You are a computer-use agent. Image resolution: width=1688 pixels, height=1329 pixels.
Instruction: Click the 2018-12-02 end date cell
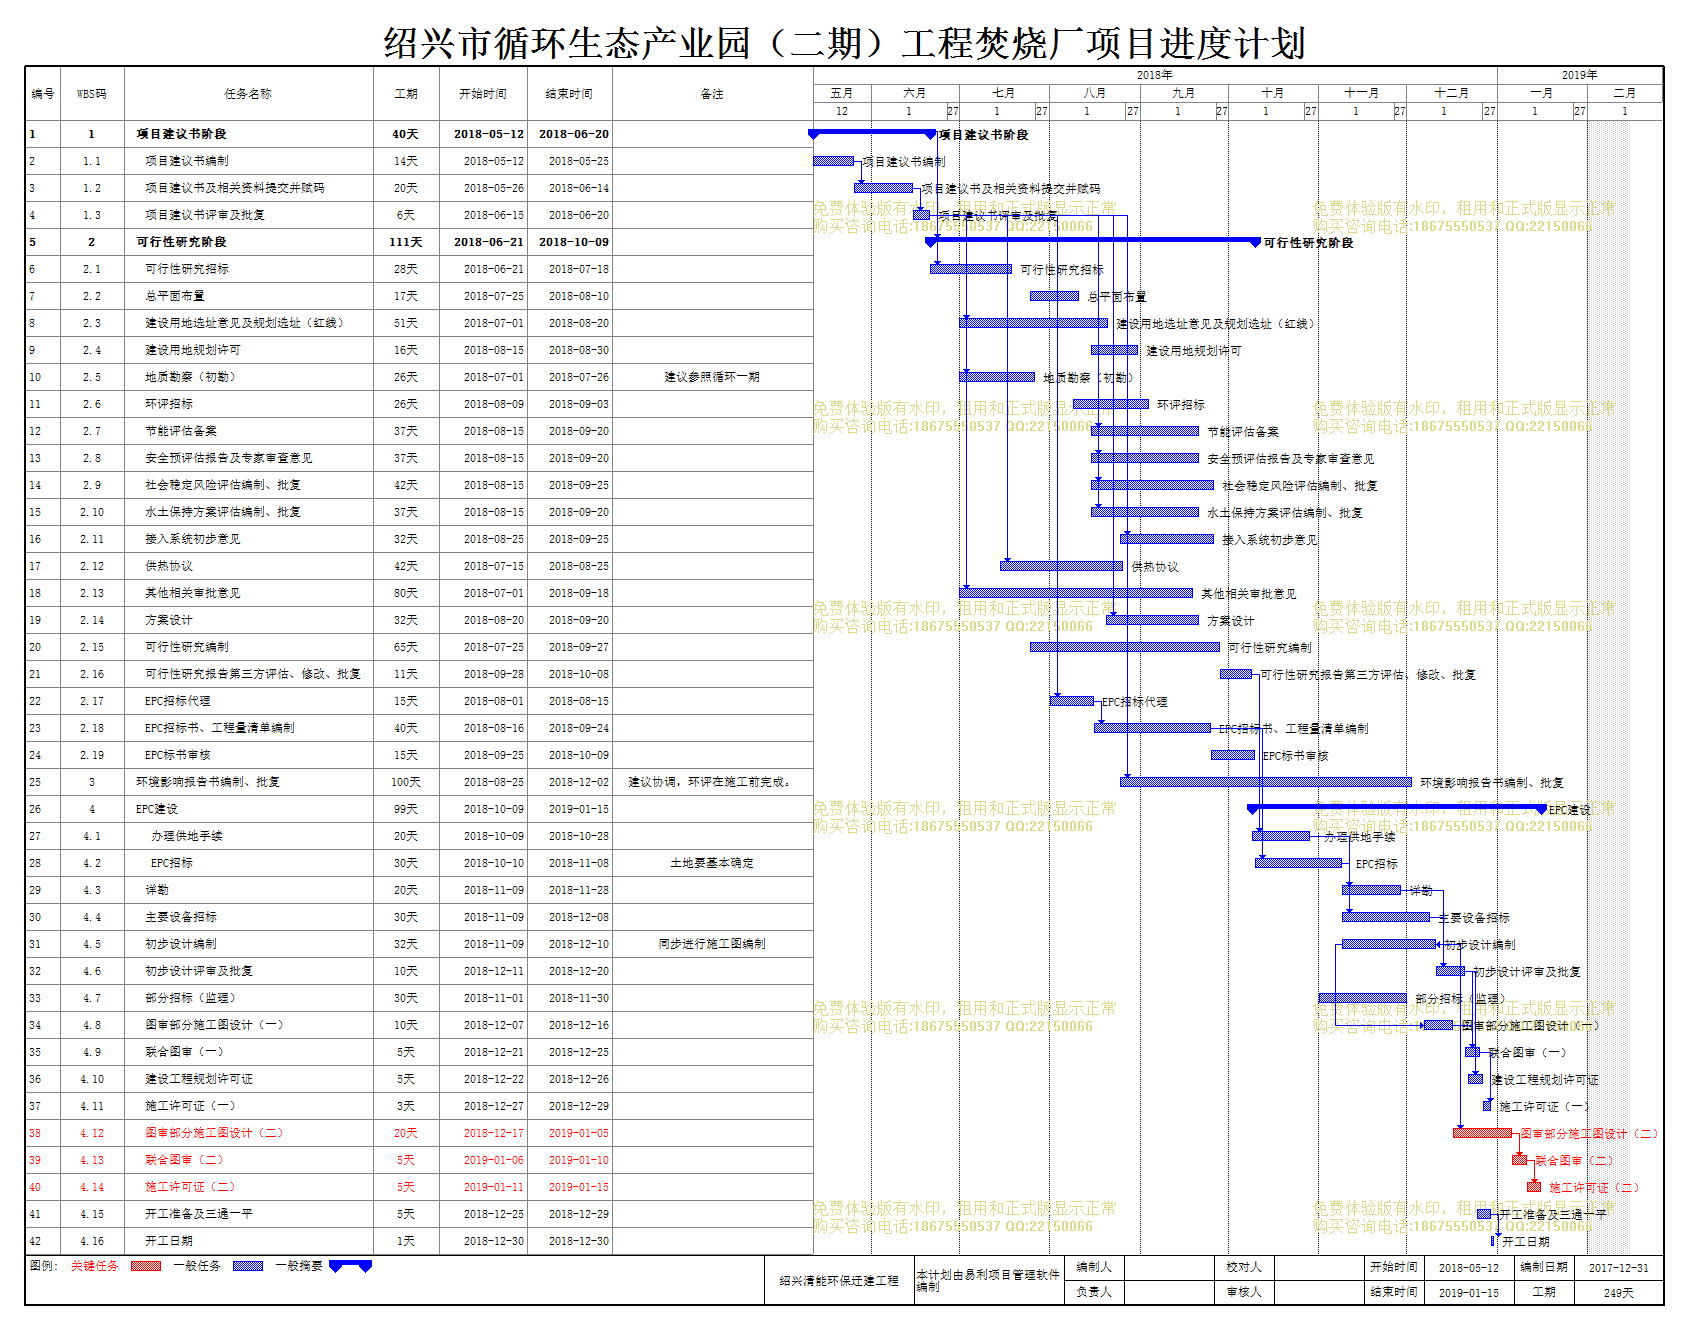point(579,782)
